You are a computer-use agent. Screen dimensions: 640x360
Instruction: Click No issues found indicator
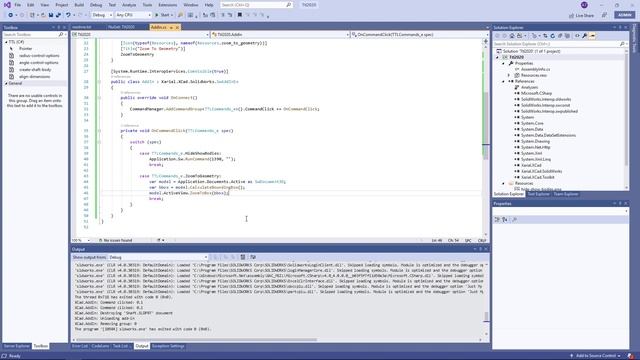(115, 240)
